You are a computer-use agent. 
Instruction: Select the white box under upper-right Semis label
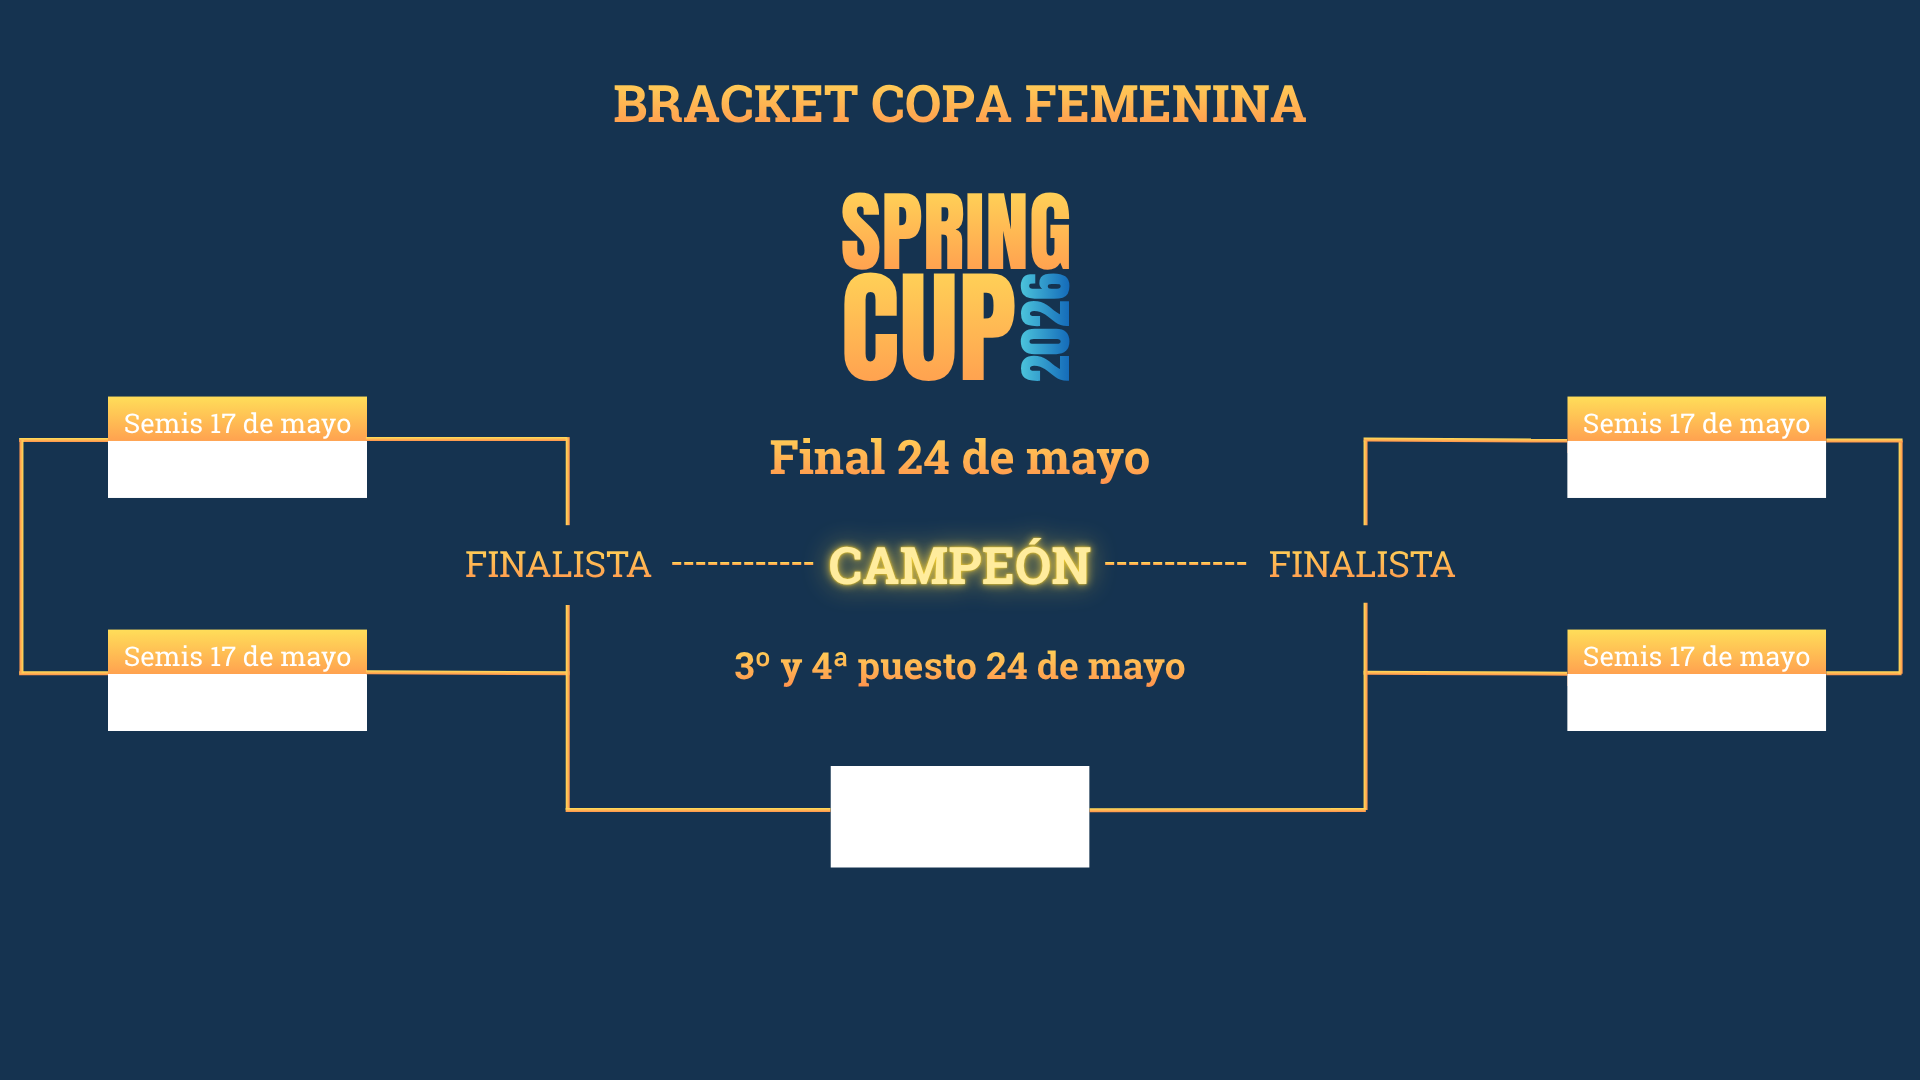point(1696,469)
